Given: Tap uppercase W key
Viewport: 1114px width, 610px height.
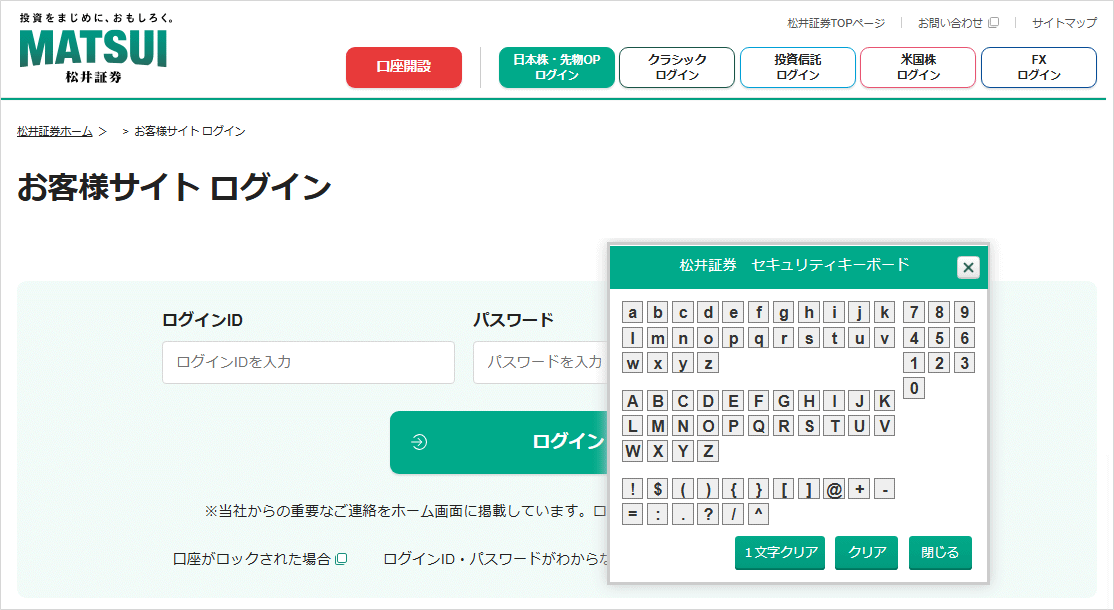Looking at the screenshot, I should (x=632, y=451).
